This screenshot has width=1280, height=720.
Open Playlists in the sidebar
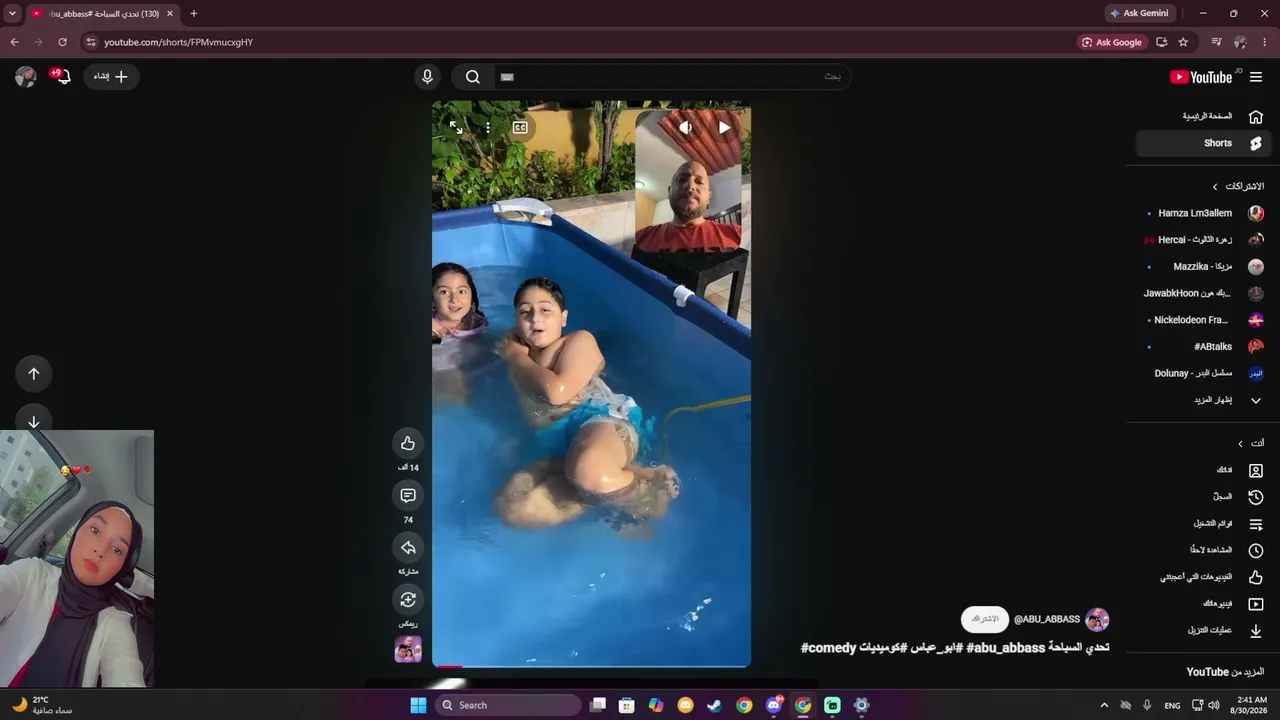coord(1202,524)
